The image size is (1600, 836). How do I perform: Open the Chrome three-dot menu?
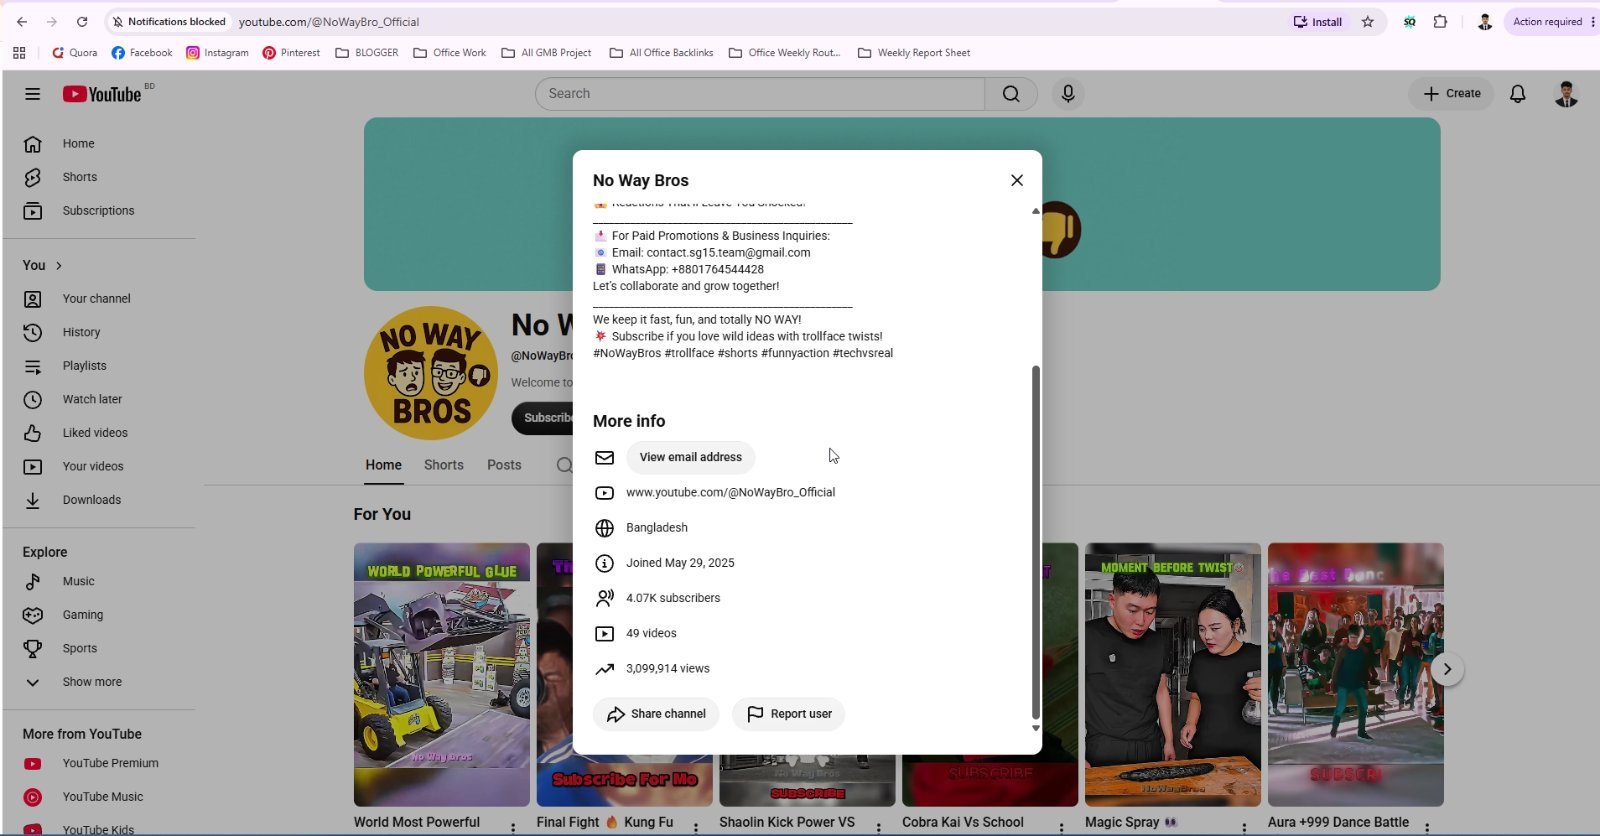1592,22
